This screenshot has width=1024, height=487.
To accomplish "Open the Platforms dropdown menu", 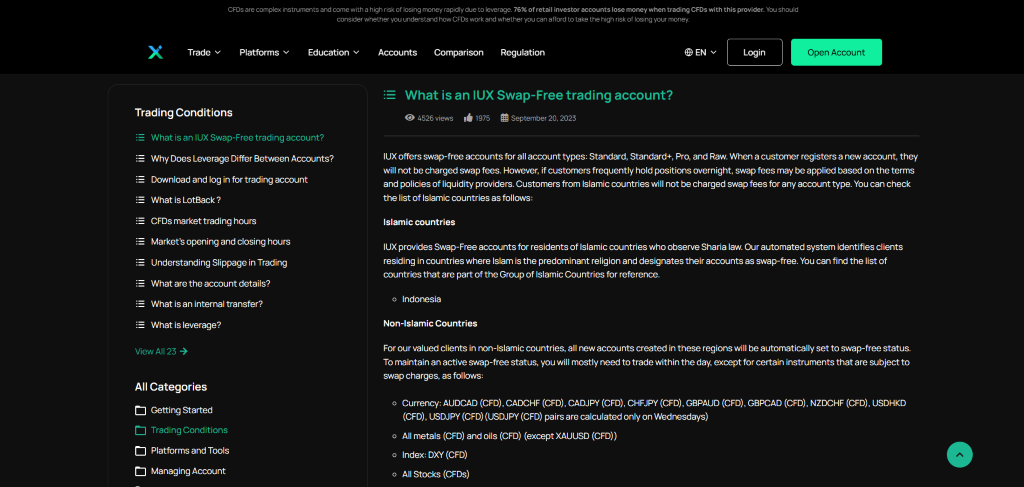I will 264,52.
